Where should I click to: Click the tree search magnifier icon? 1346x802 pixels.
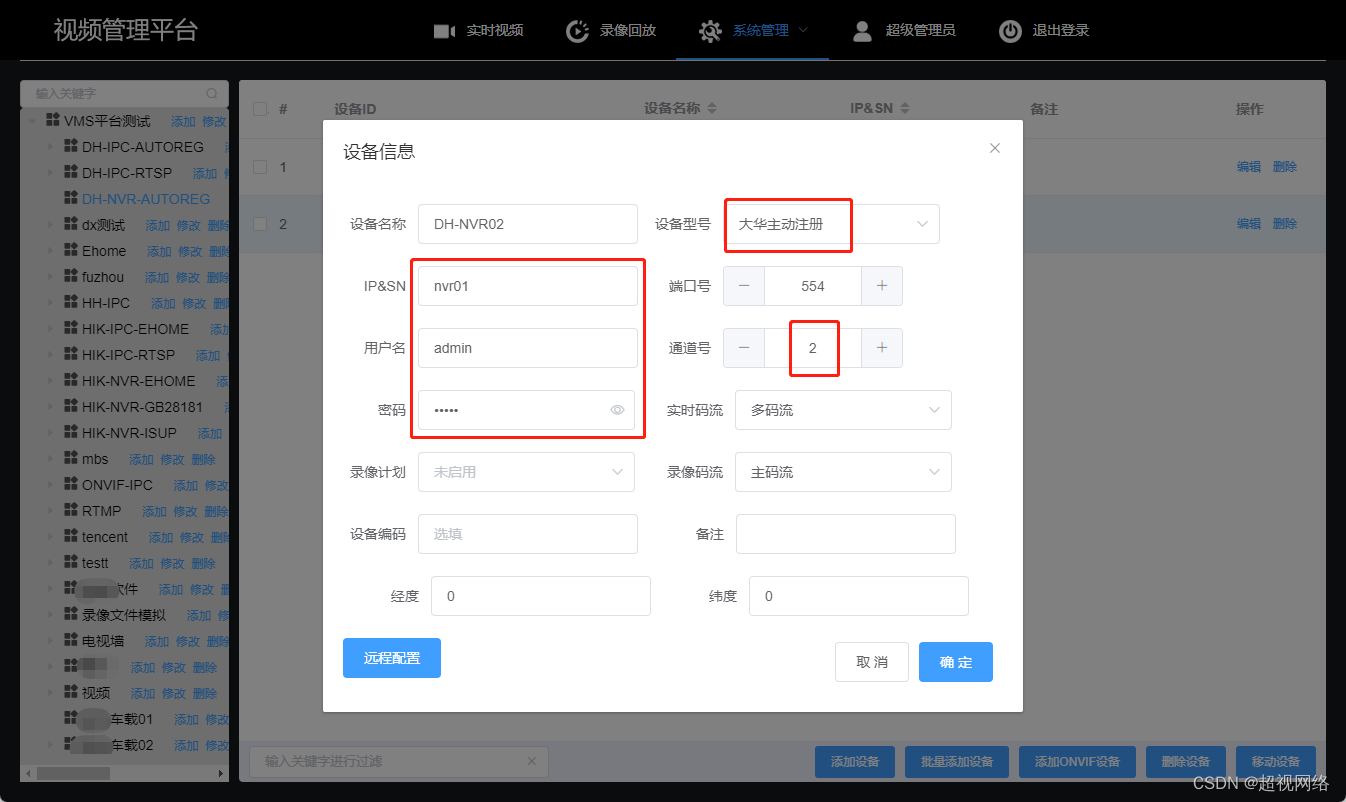tap(211, 93)
